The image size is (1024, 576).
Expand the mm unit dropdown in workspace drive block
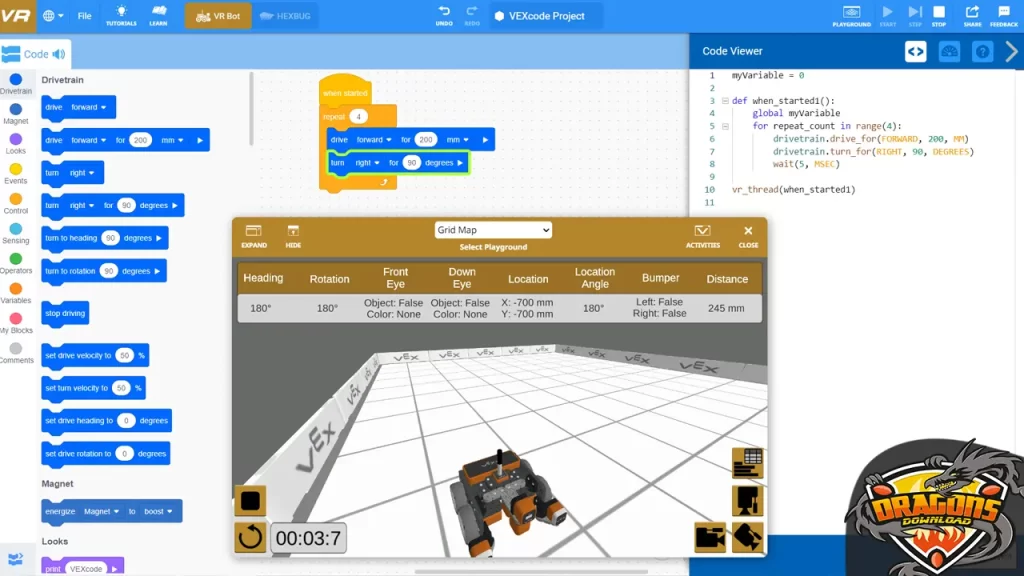[x=458, y=140]
